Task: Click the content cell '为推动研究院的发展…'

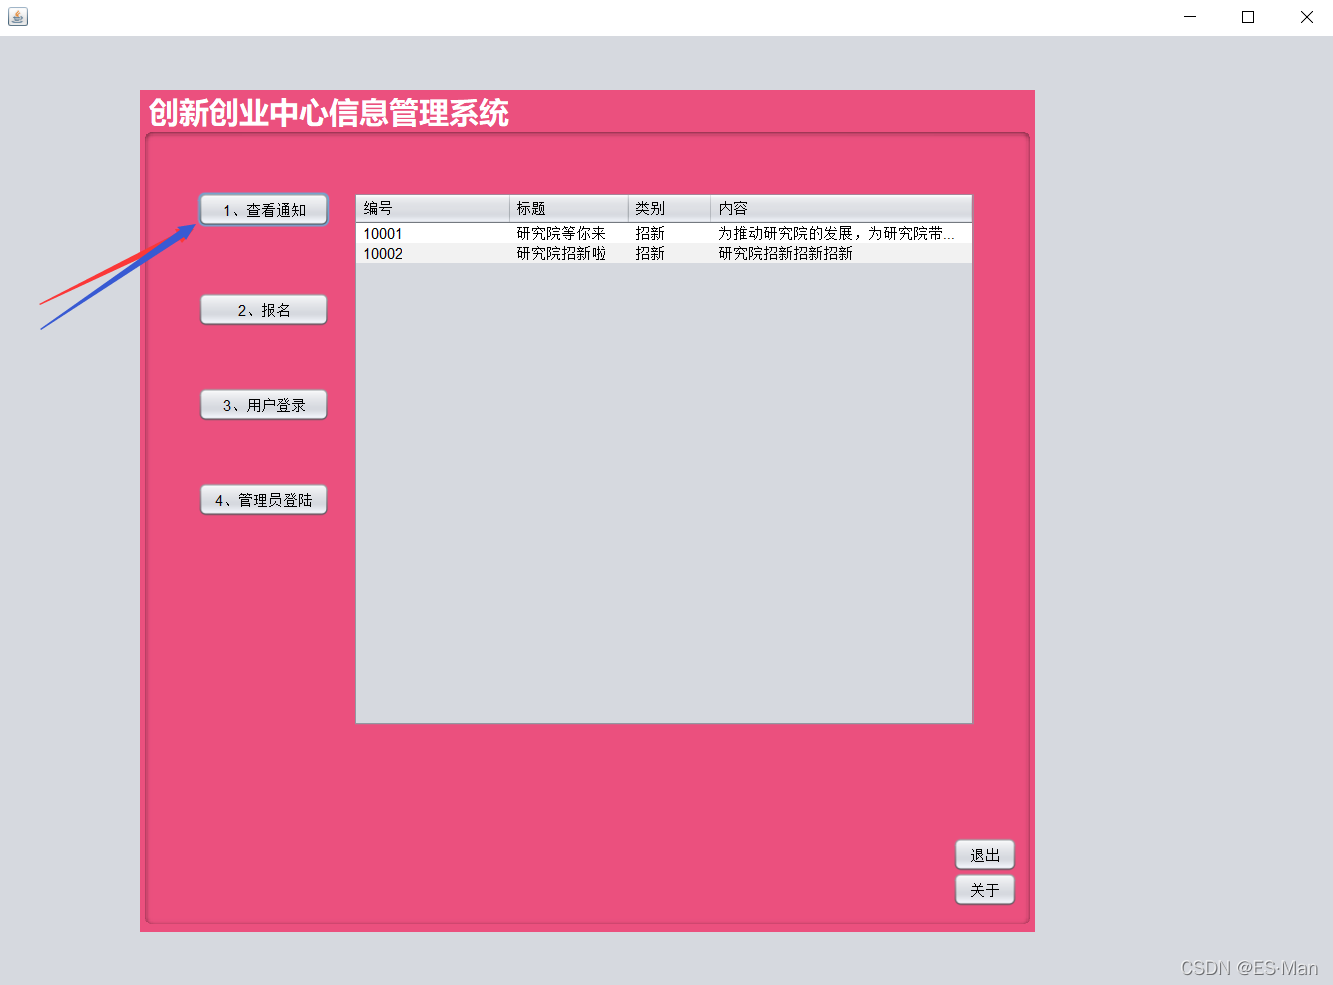Action: pyautogui.click(x=841, y=233)
